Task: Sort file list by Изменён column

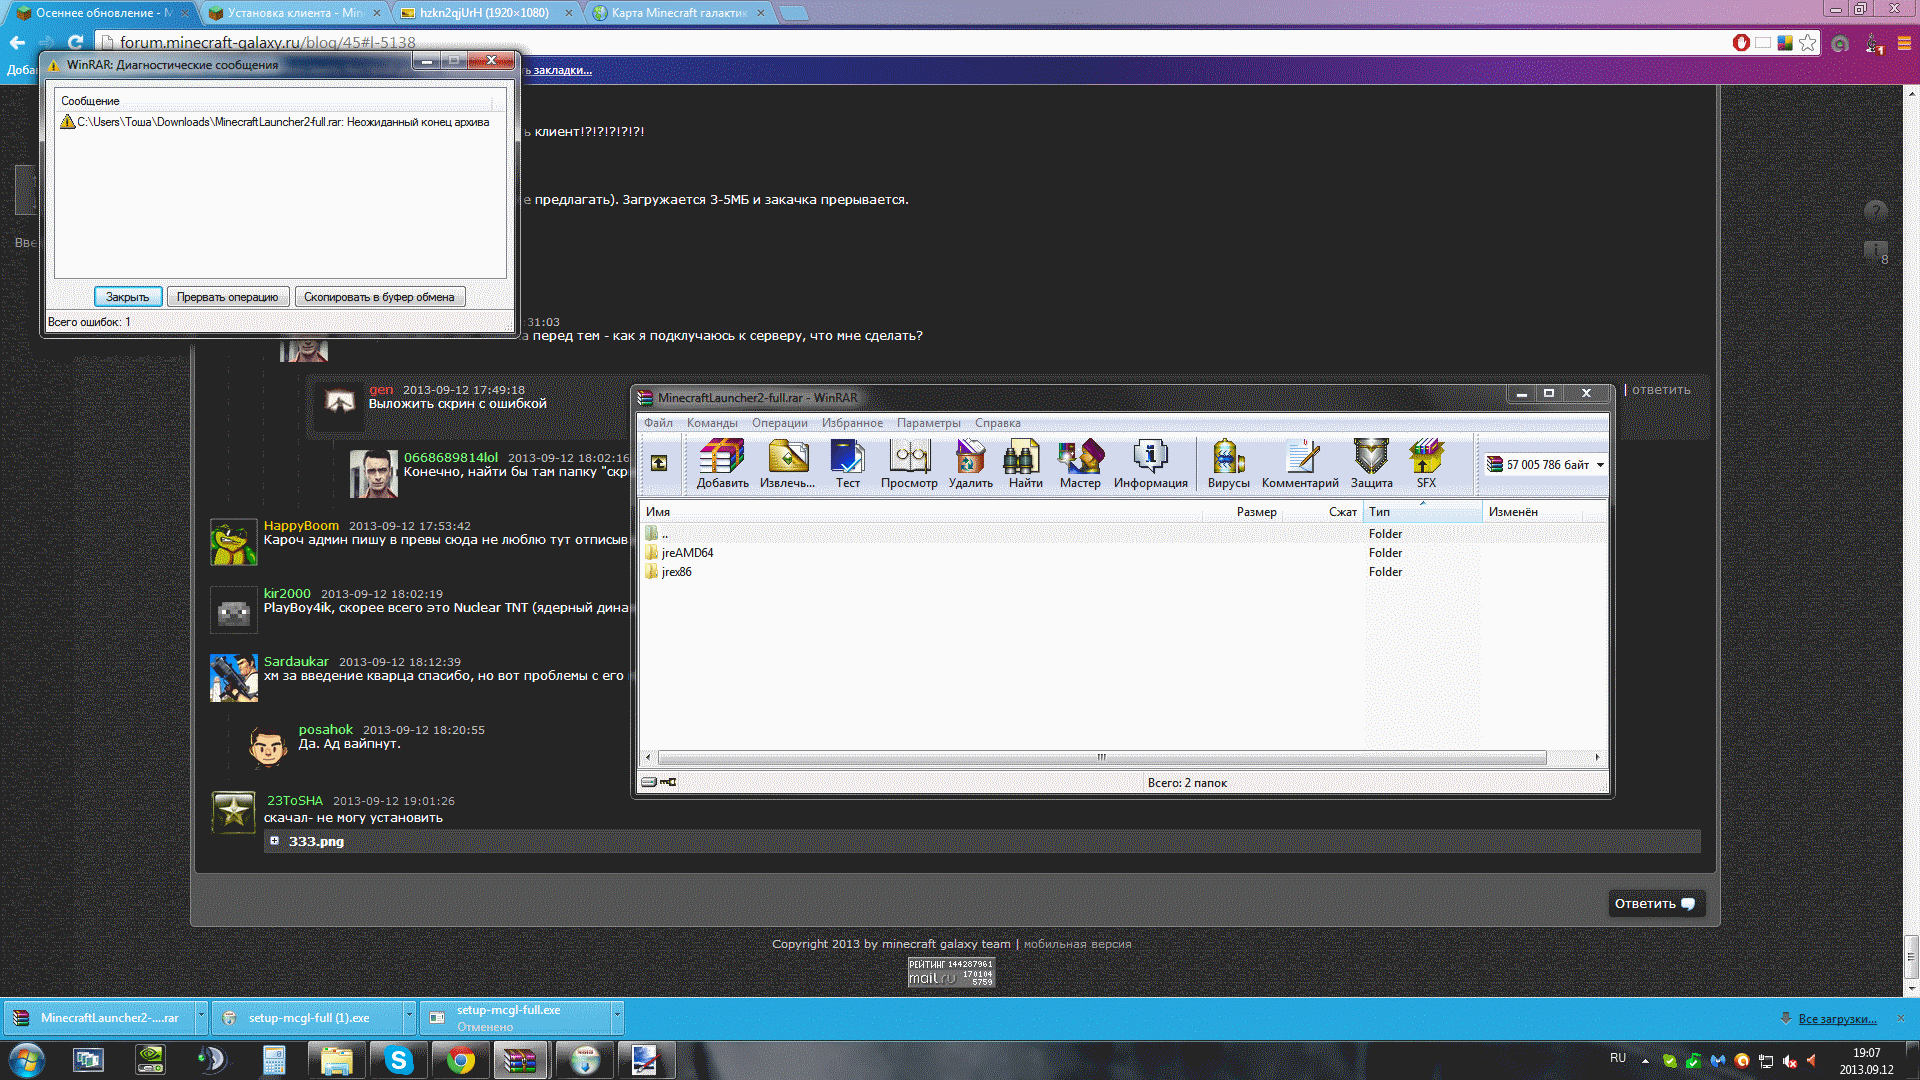Action: point(1532,512)
